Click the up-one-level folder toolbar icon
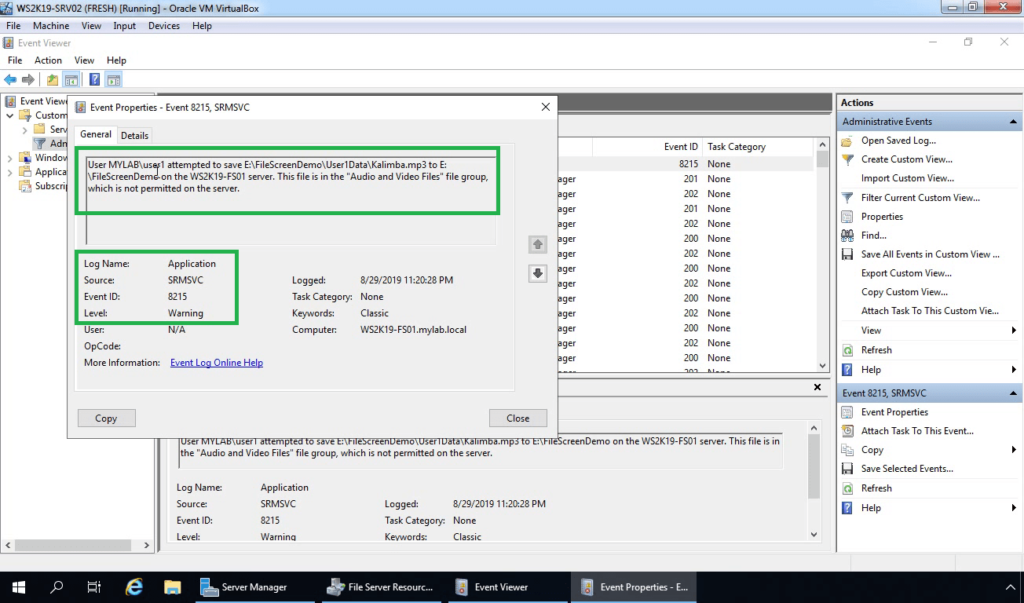 click(x=52, y=80)
